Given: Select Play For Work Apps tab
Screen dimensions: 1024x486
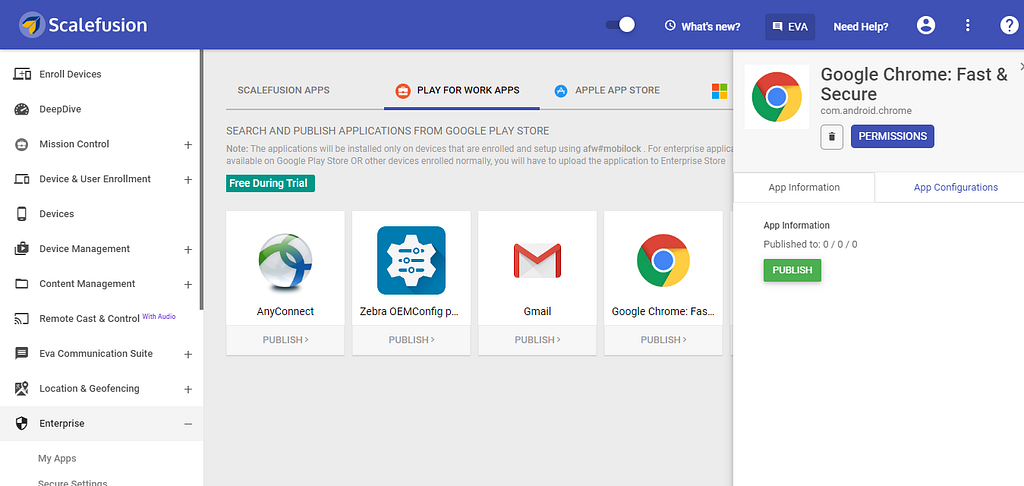Looking at the screenshot, I should (x=462, y=90).
